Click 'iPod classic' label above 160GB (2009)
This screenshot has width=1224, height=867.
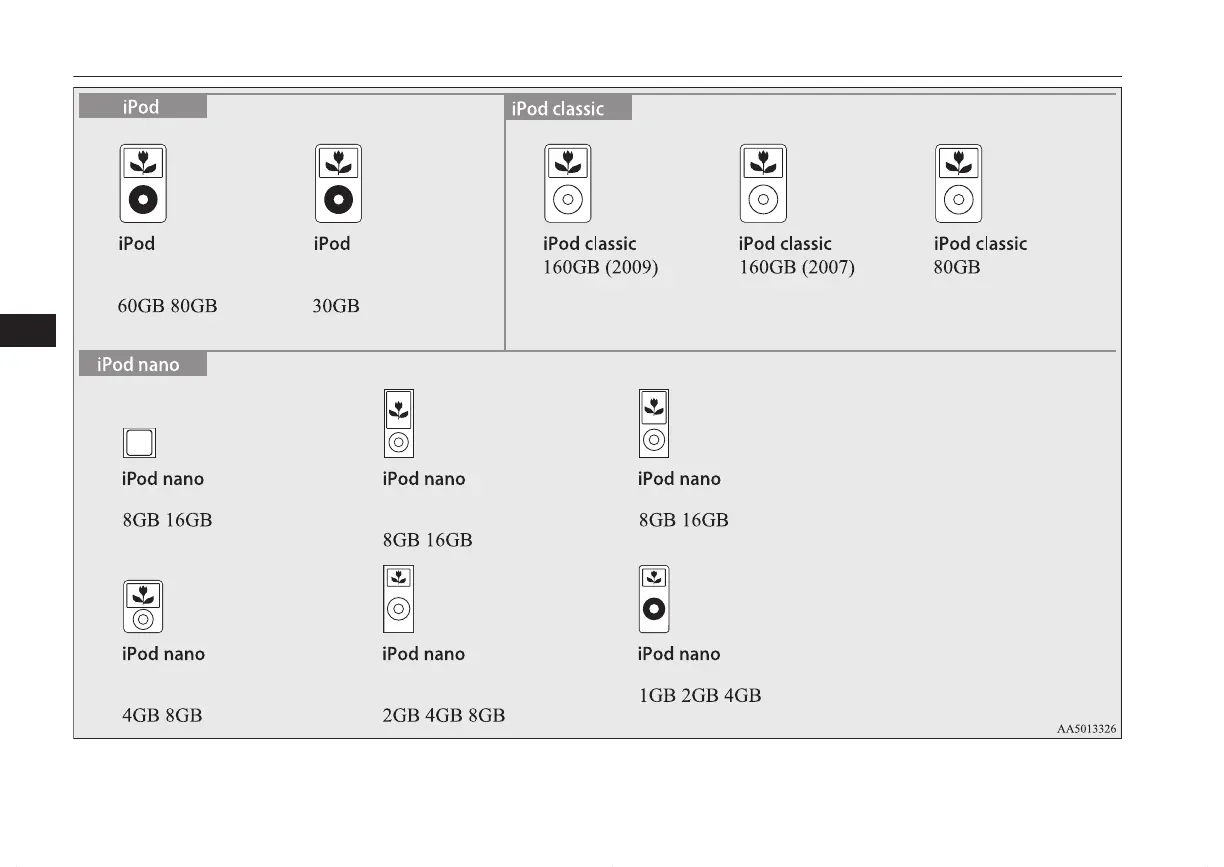[x=590, y=243]
